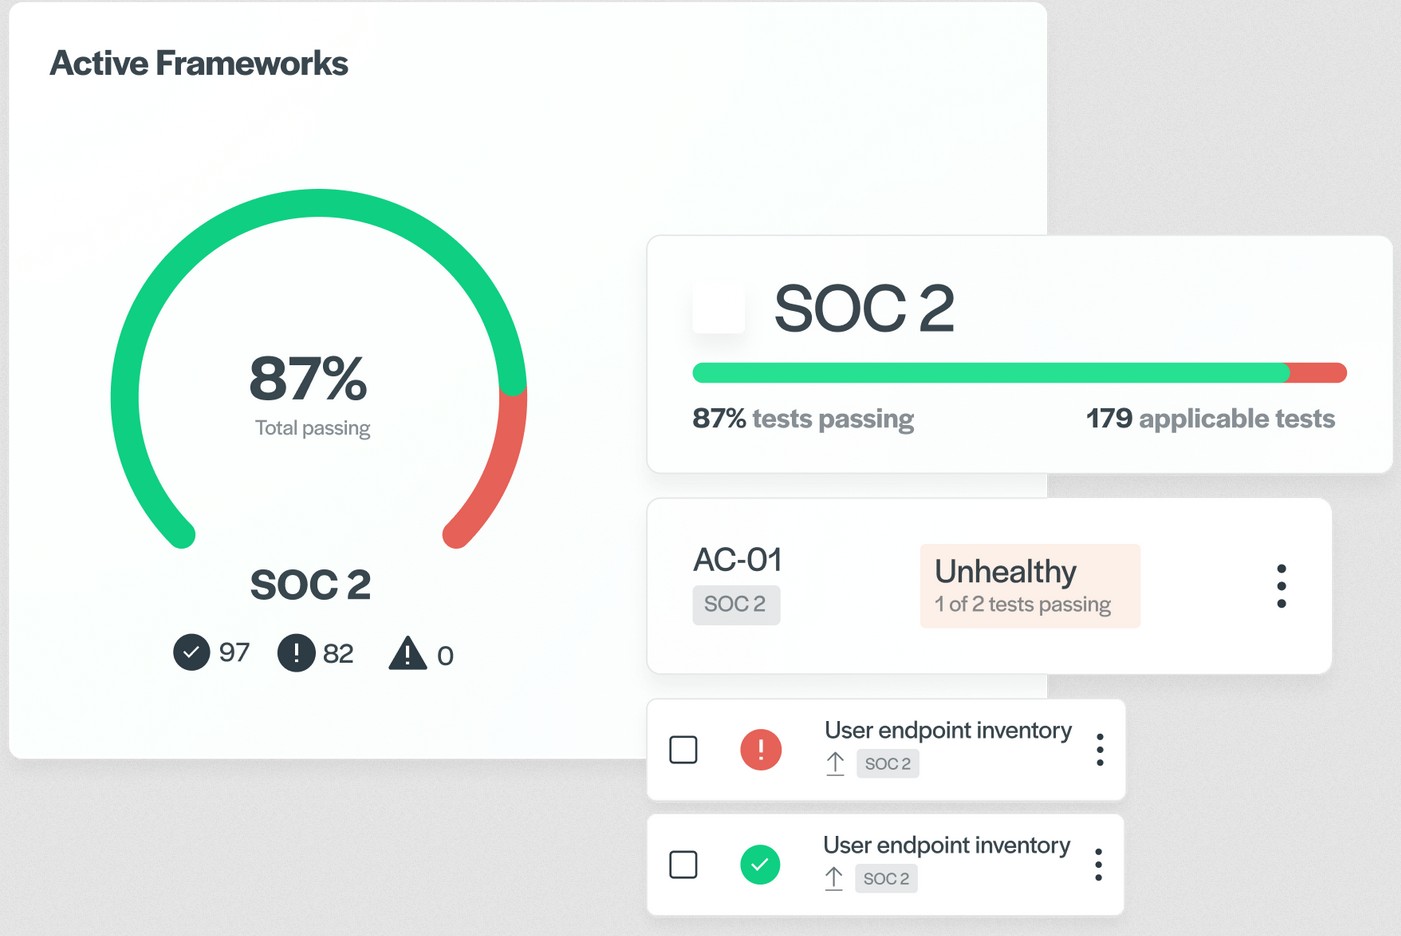The image size is (1401, 936).
Task: Open the kebab menu on the passing test row
Action: pos(1098,864)
